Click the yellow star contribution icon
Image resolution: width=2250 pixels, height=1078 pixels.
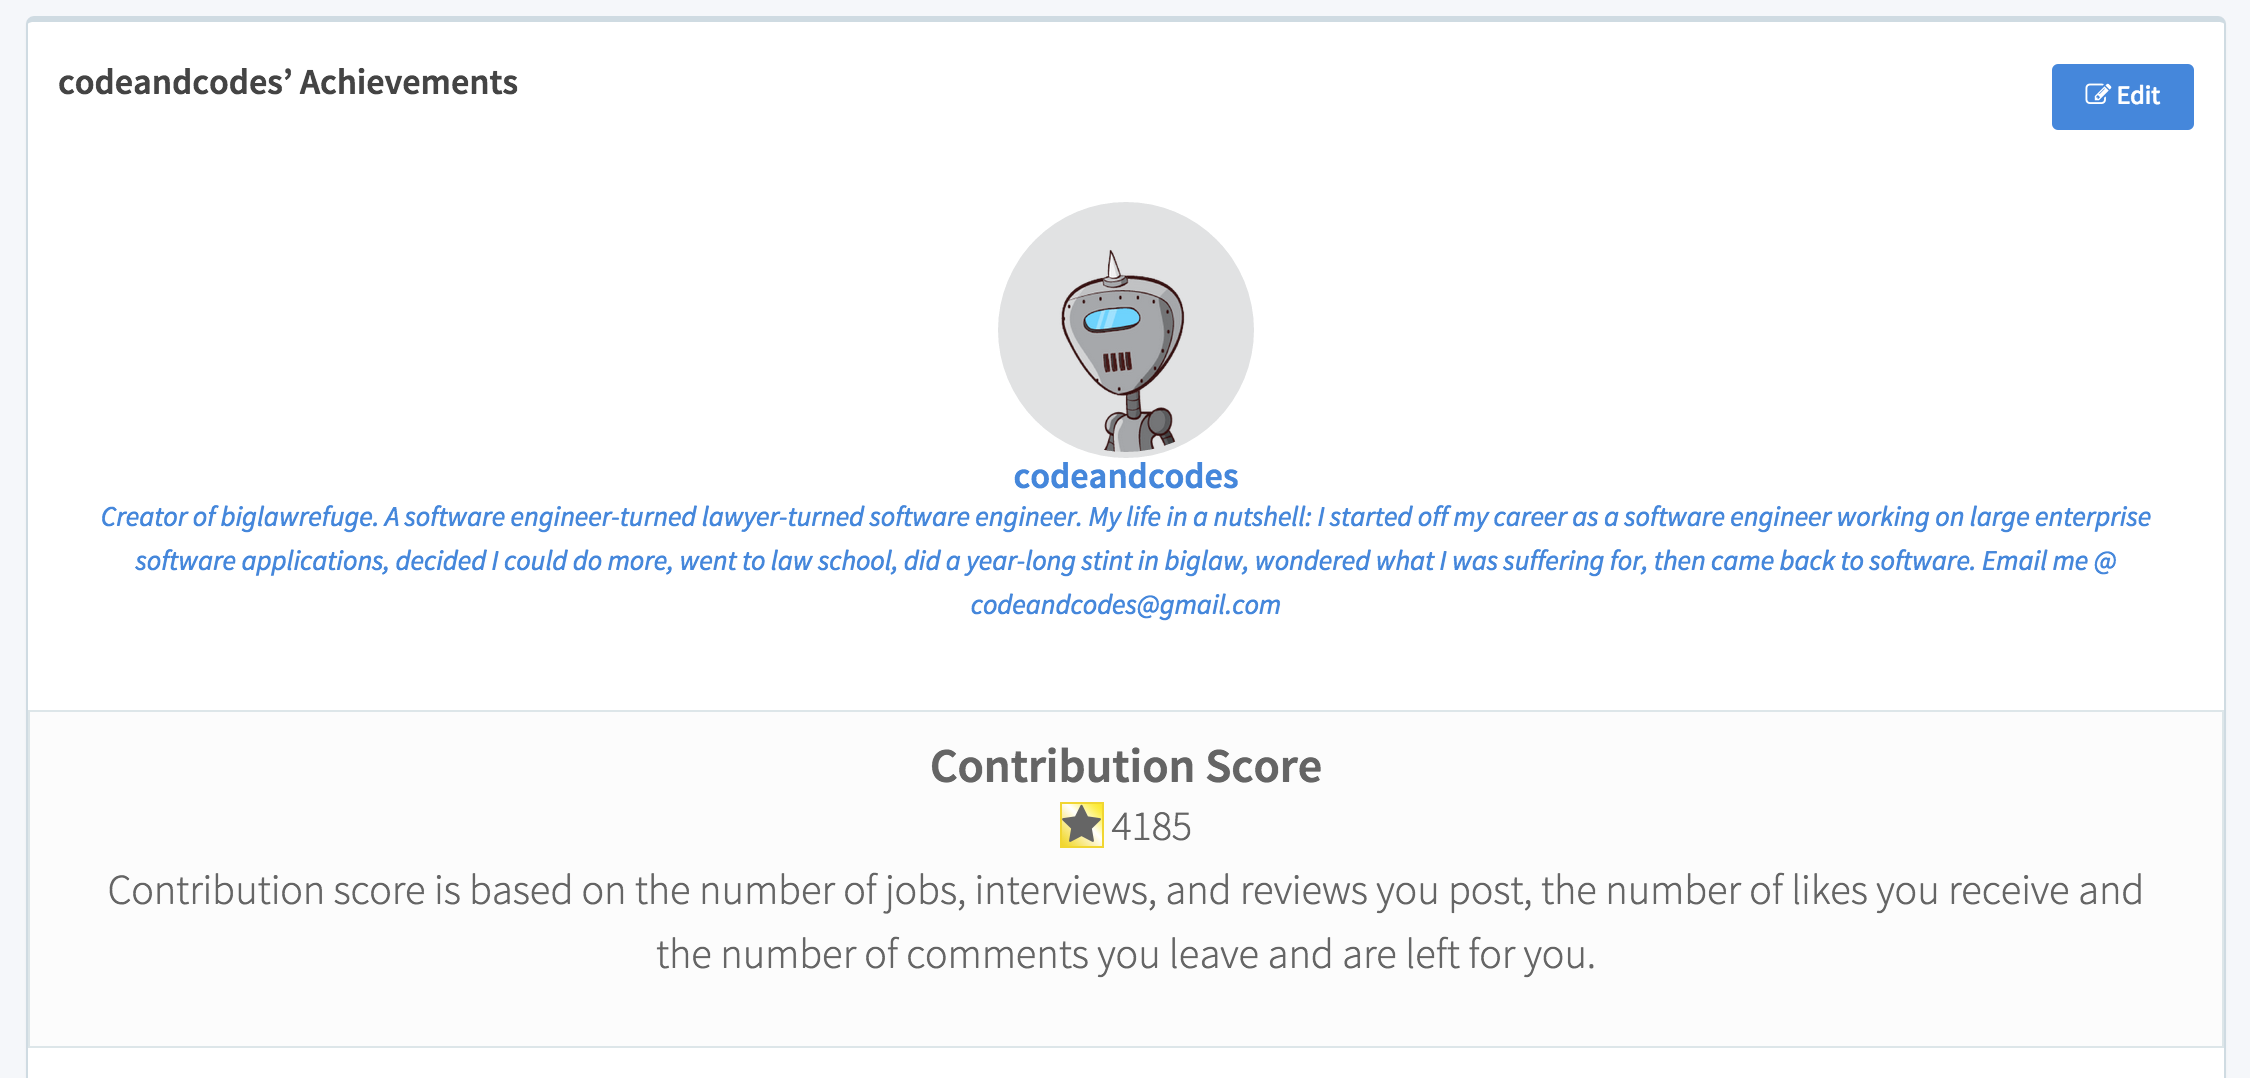click(1081, 826)
